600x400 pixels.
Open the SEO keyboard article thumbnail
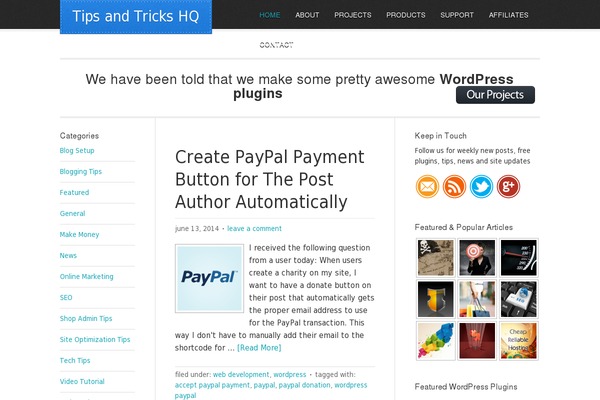click(519, 299)
